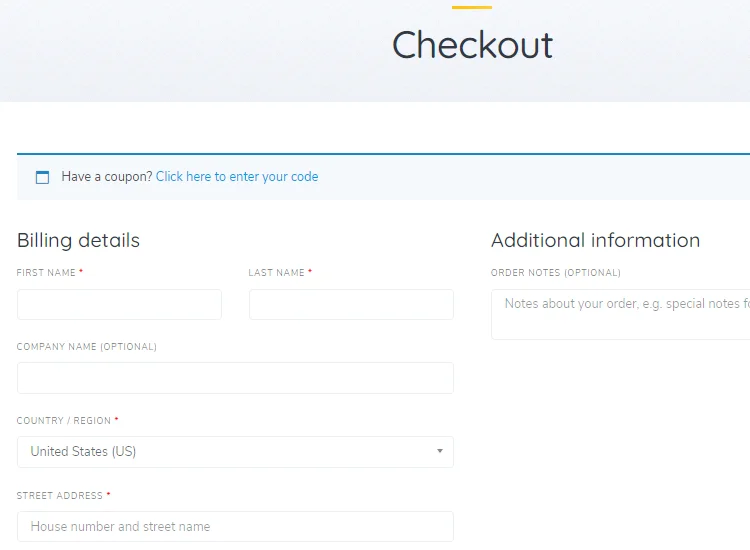The width and height of the screenshot is (750, 550).
Task: Click the LAST NAME field label
Action: [276, 273]
